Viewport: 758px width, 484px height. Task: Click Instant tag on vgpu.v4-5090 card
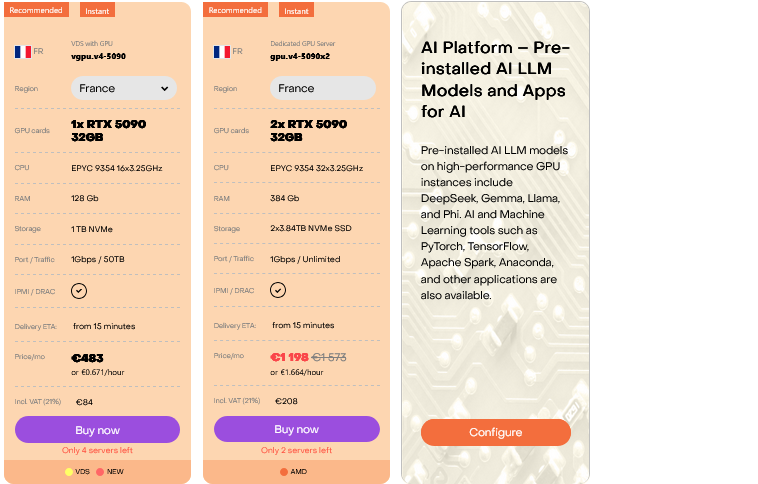[97, 11]
